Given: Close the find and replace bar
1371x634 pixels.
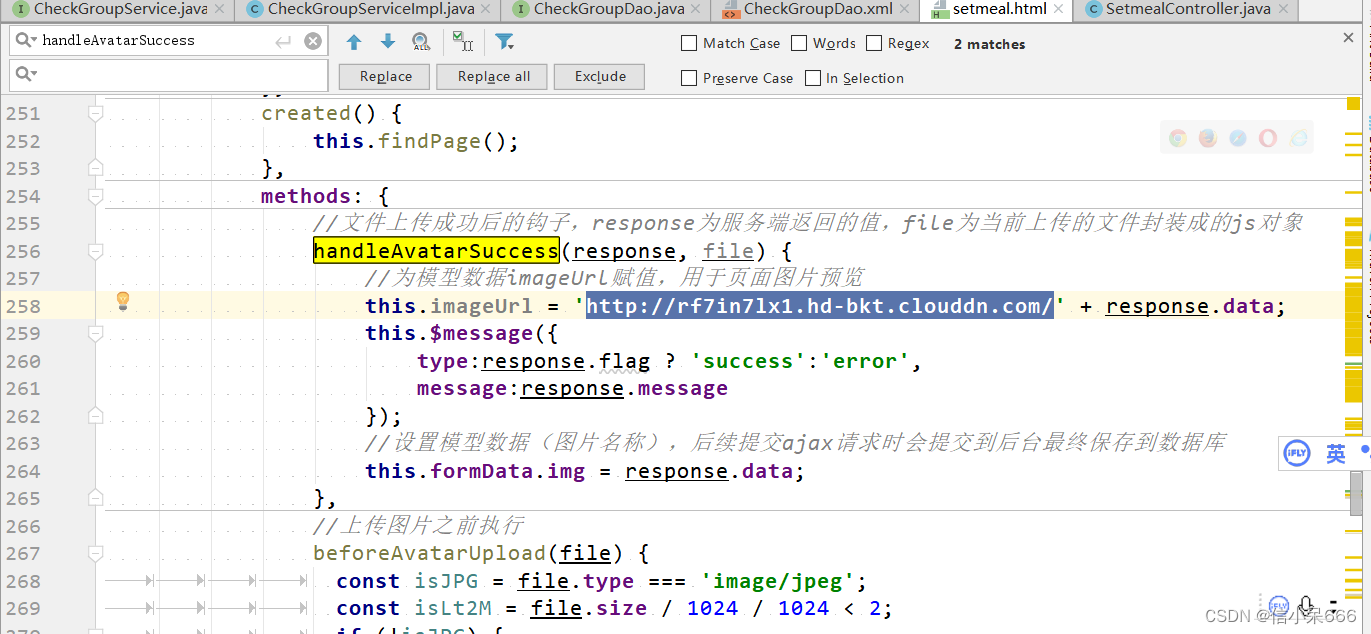Looking at the screenshot, I should point(1348,37).
